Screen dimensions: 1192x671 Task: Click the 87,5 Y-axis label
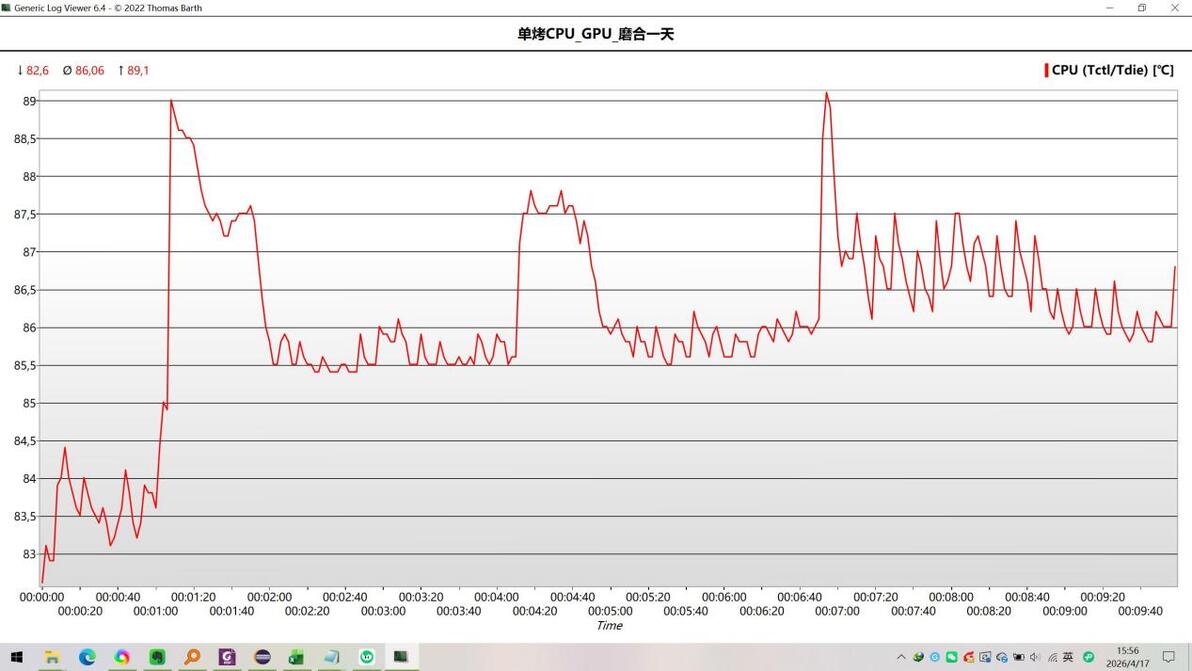coord(24,214)
